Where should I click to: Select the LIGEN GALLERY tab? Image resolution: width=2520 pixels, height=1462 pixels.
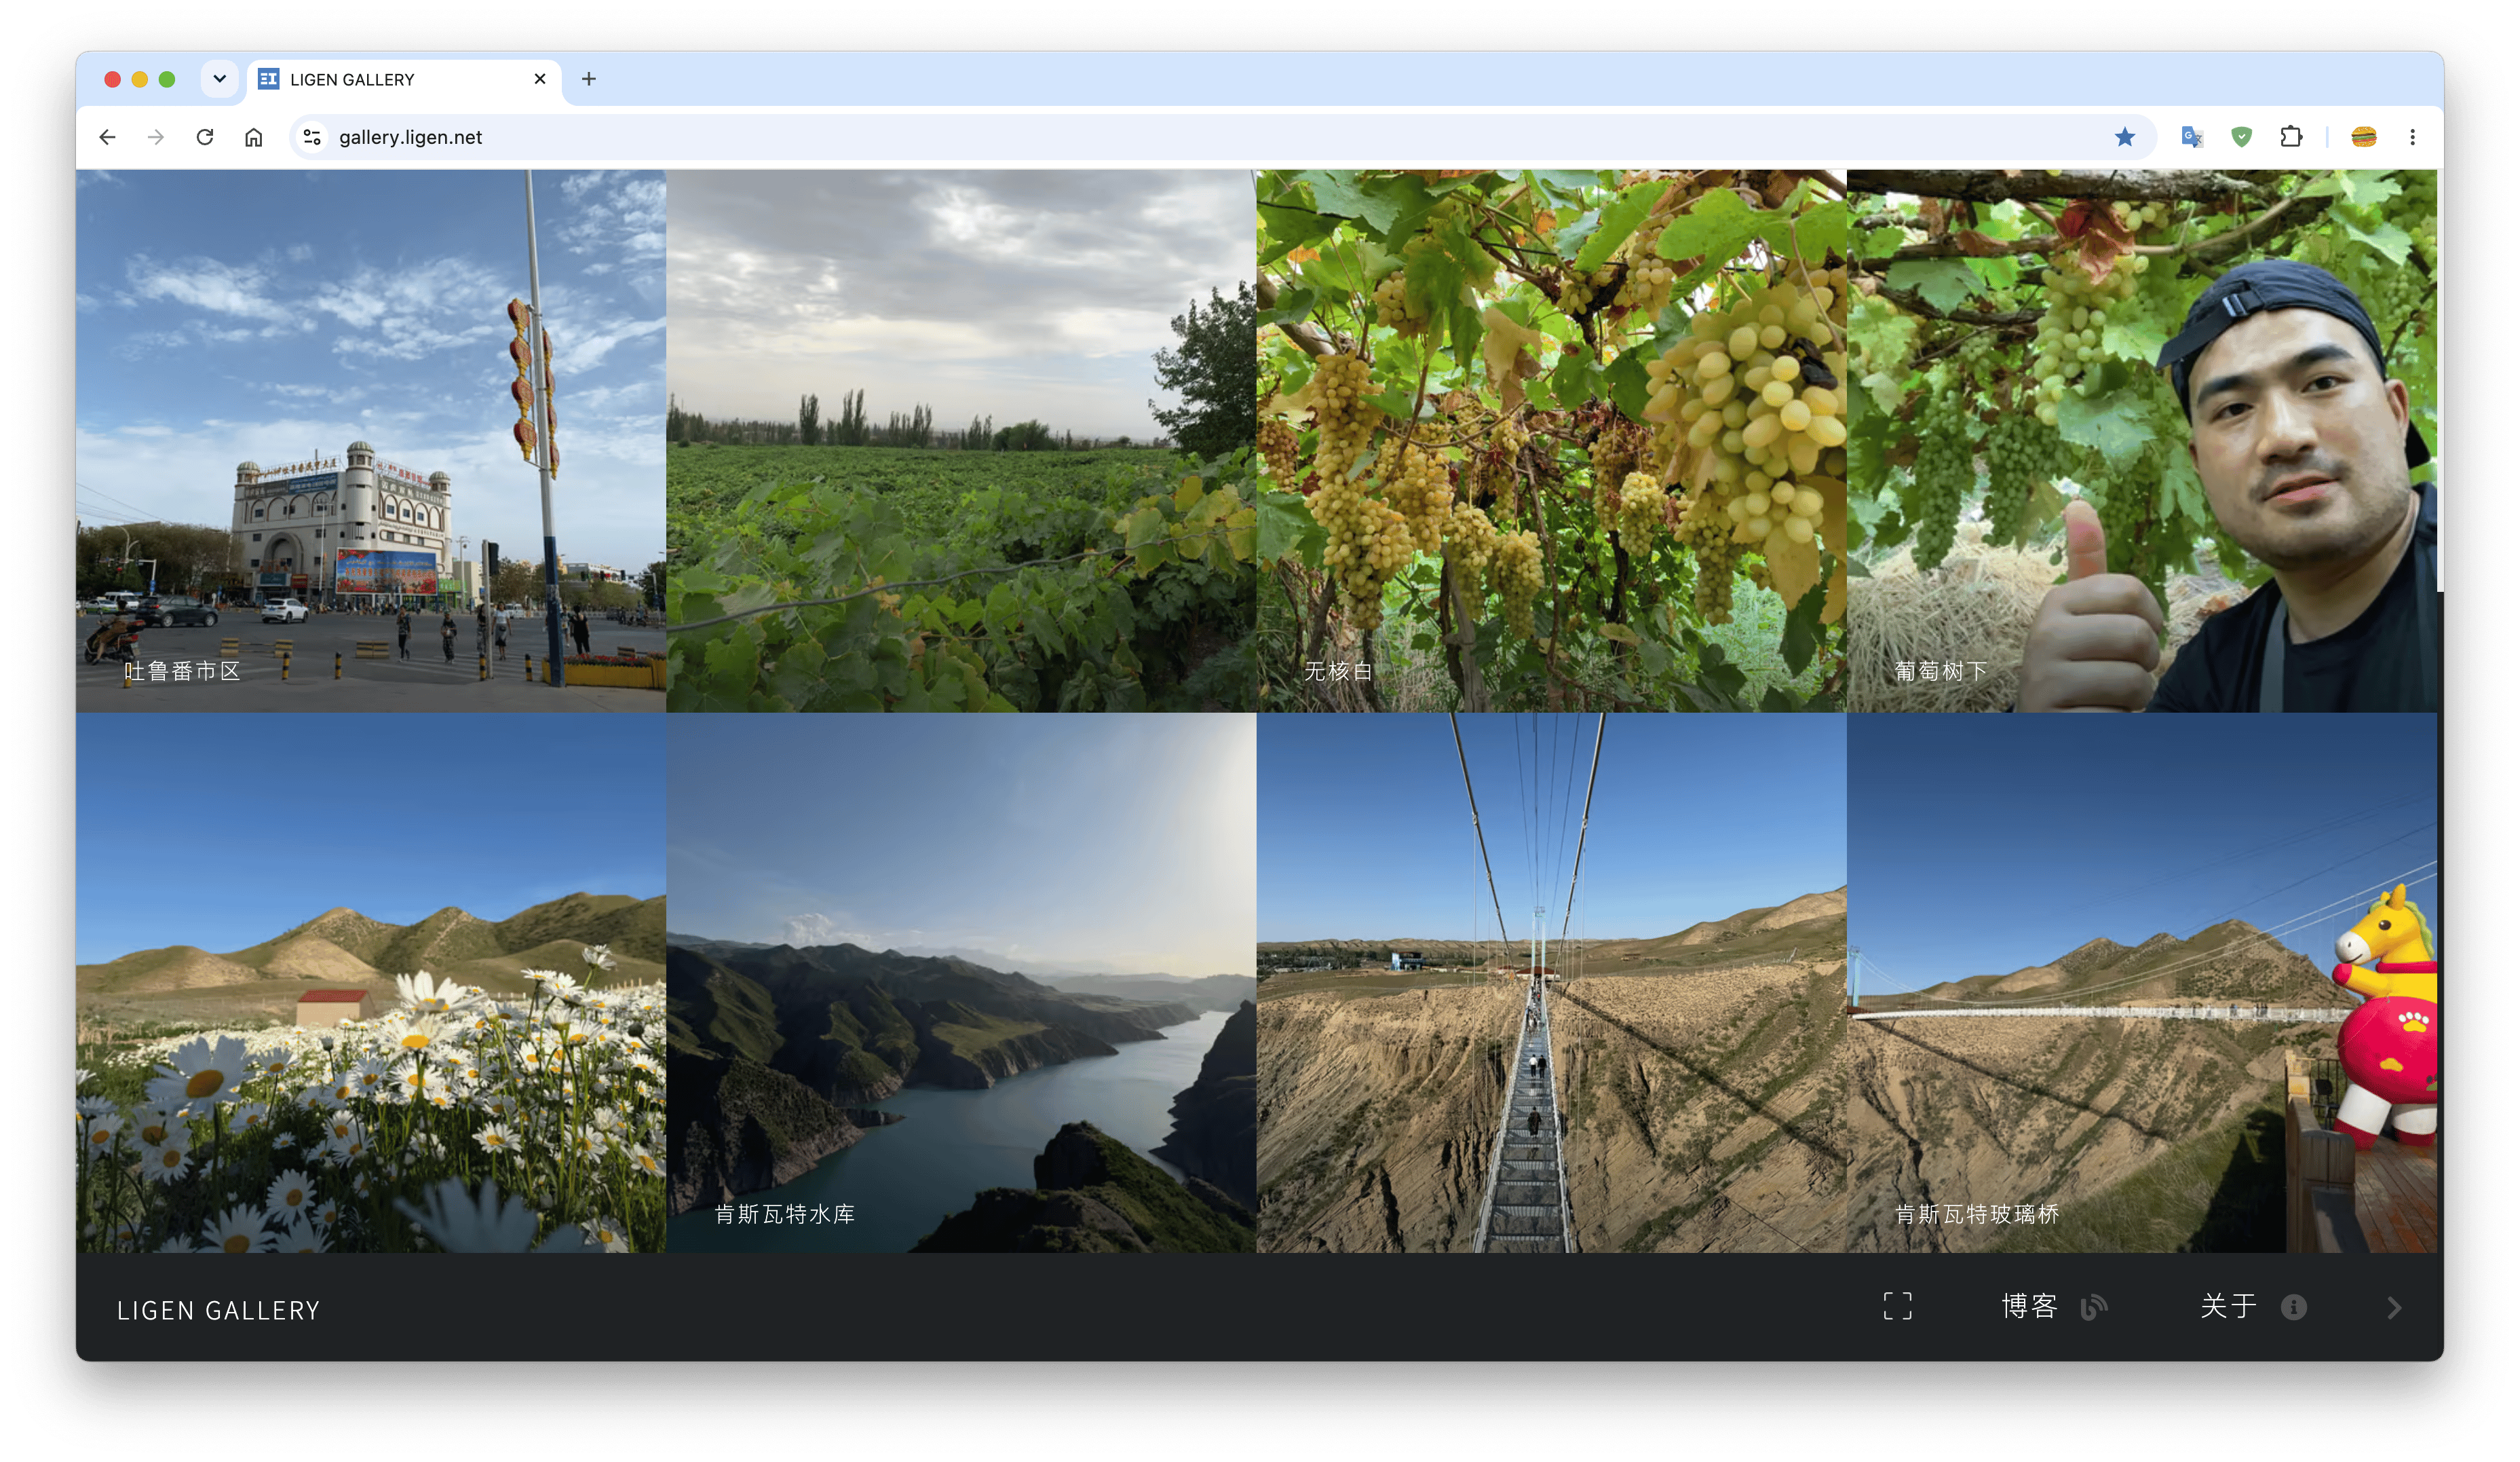click(x=404, y=80)
